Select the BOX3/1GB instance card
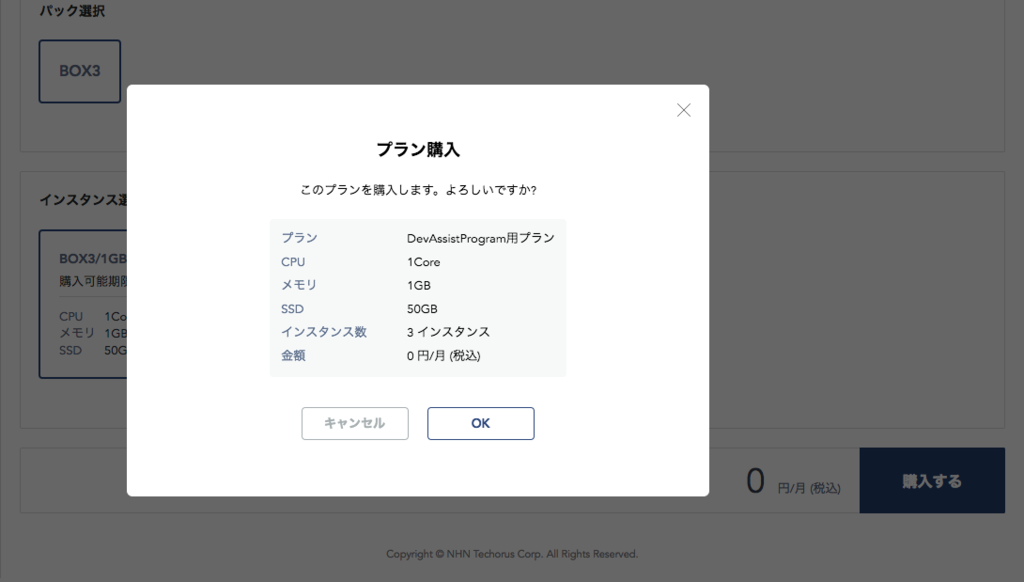1024x582 pixels. (83, 304)
